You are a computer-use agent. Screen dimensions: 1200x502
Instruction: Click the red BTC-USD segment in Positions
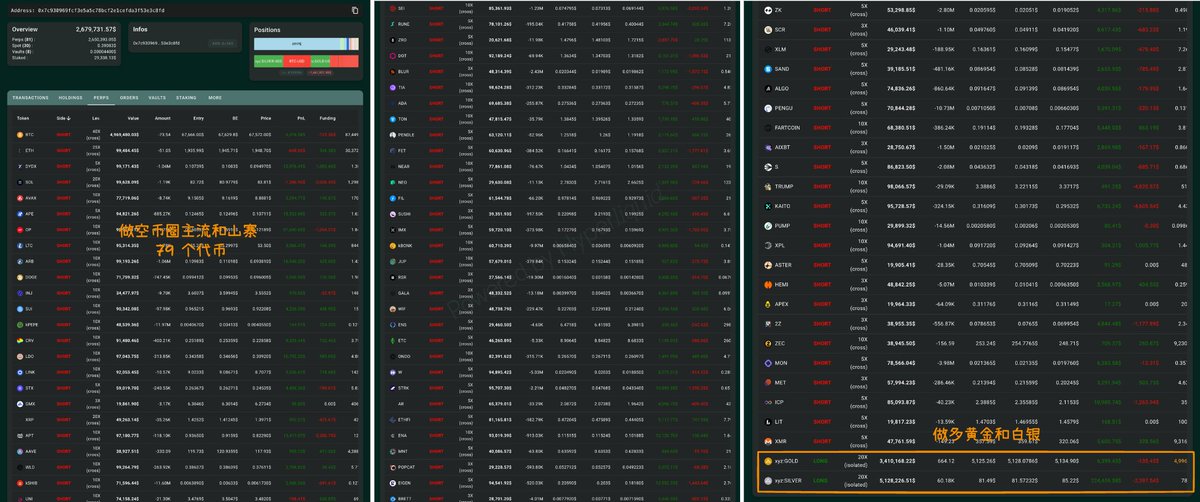point(295,61)
